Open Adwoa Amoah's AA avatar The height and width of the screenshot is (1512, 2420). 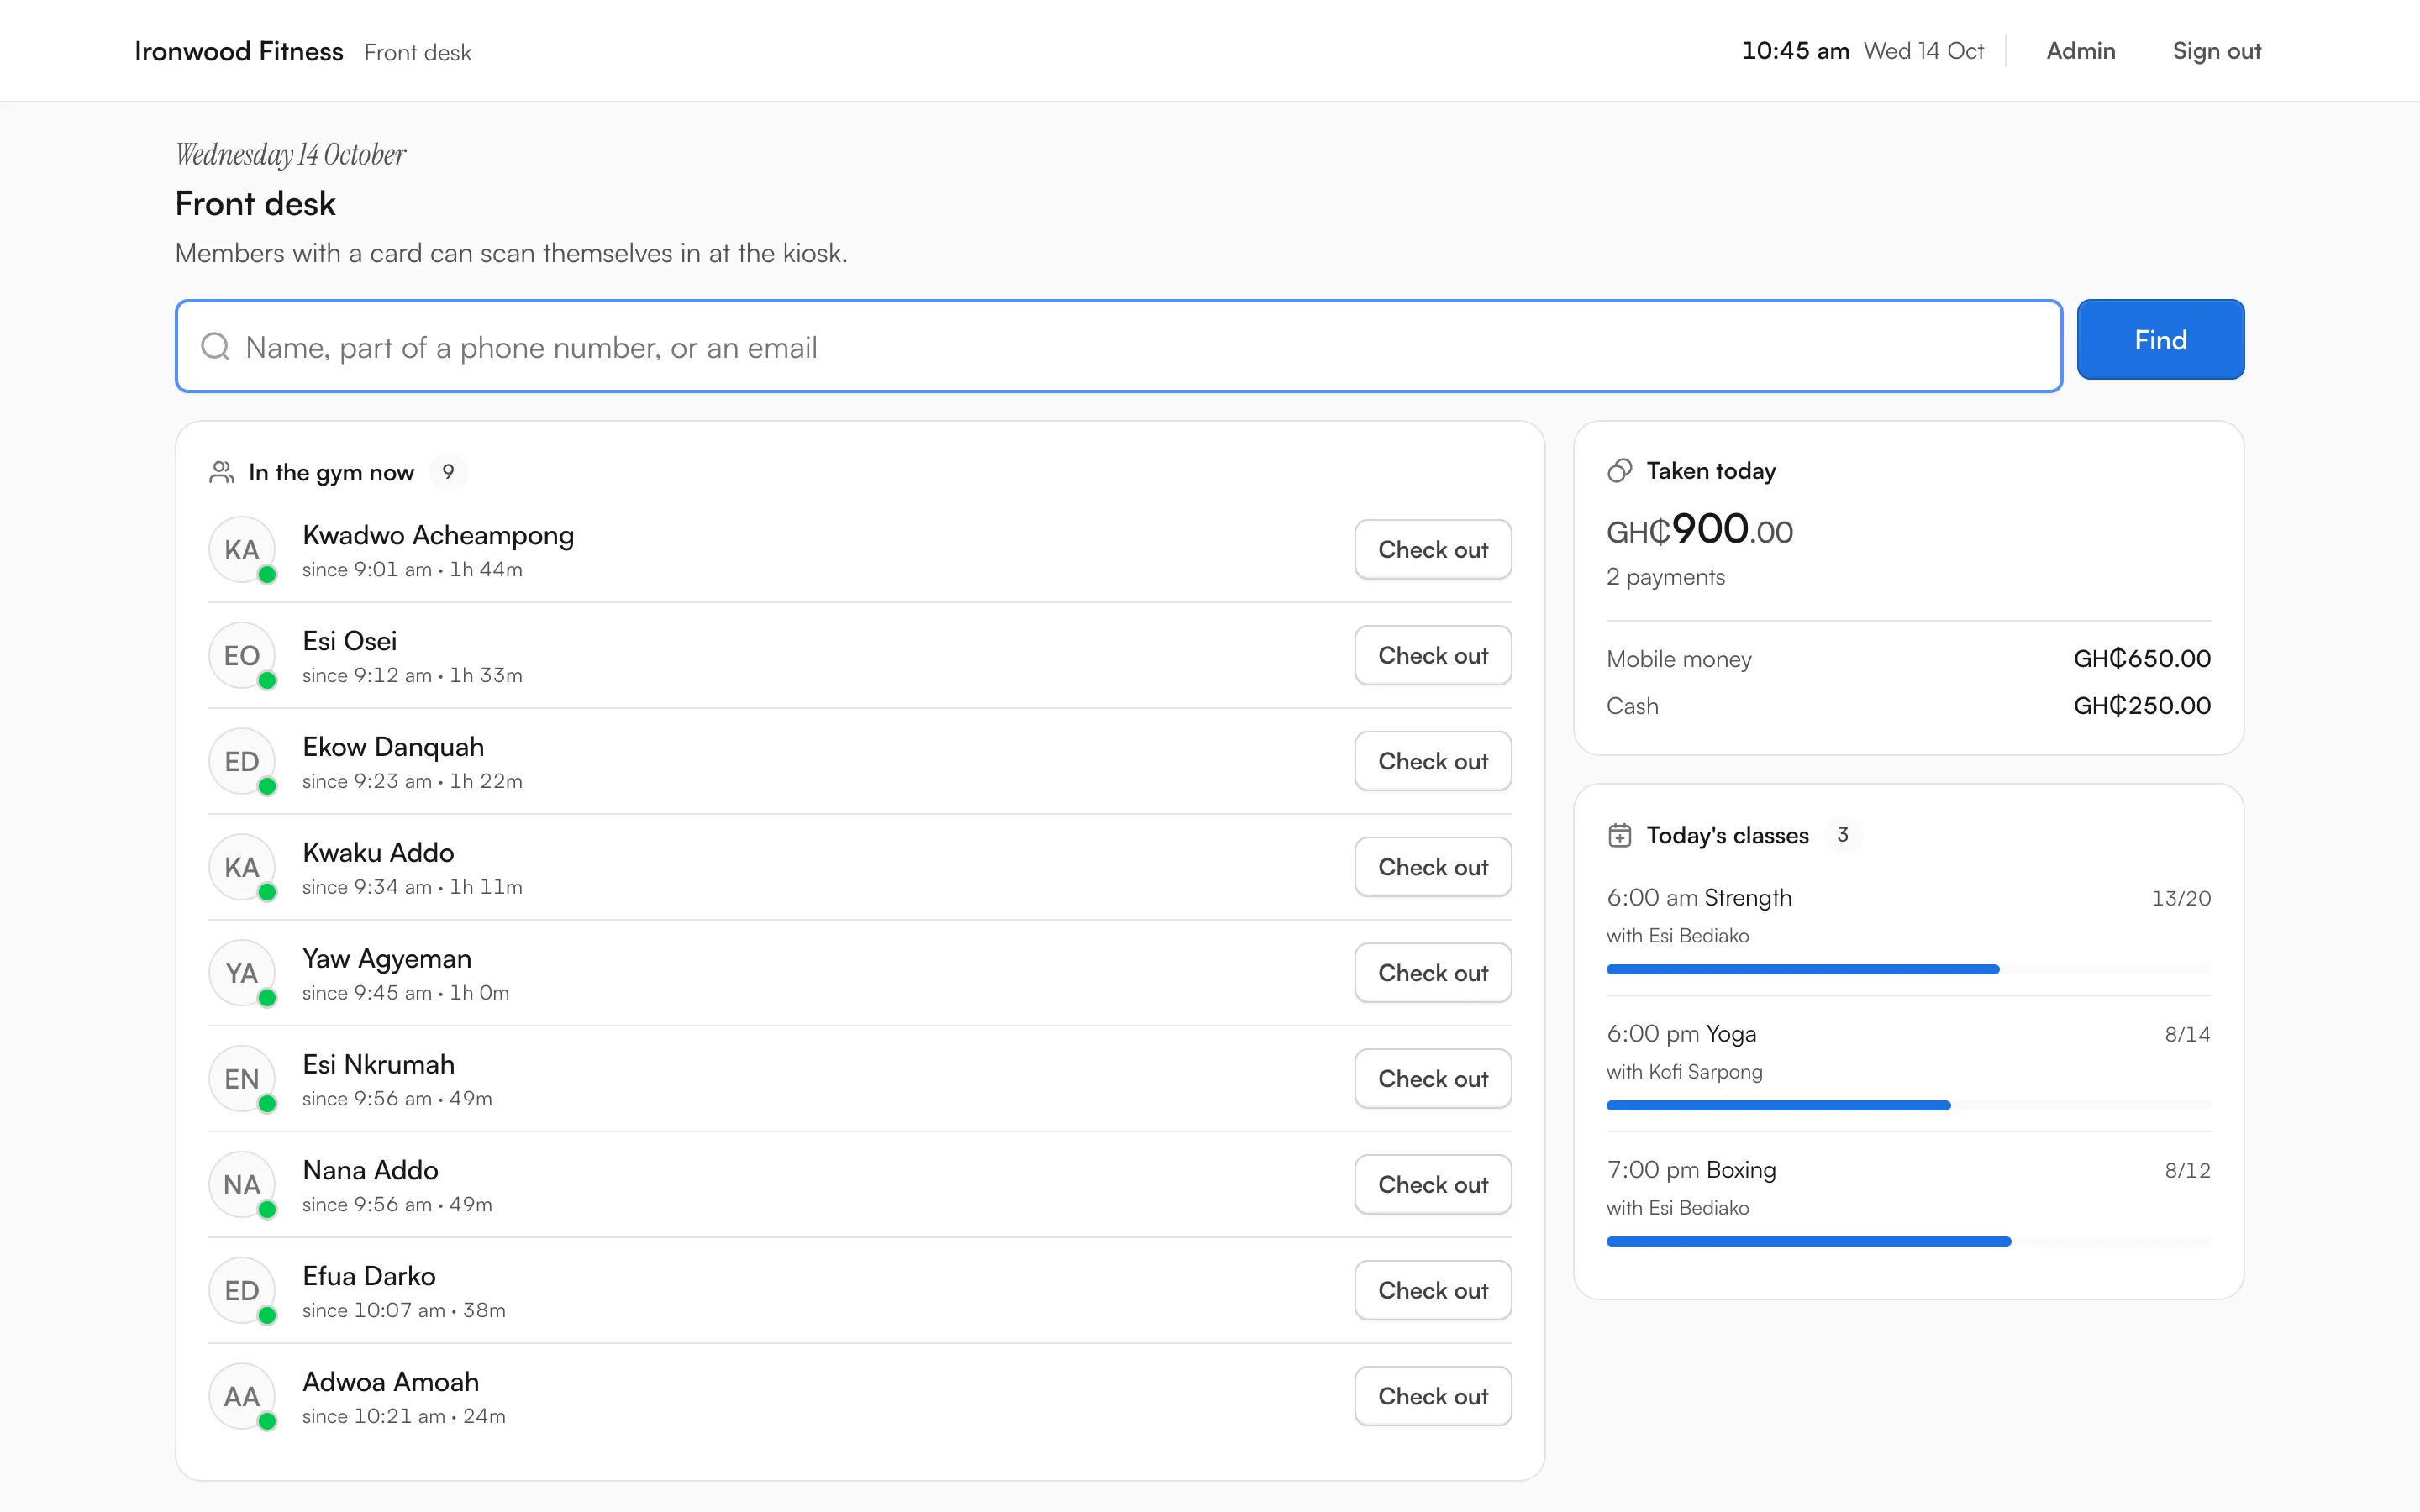(x=242, y=1397)
